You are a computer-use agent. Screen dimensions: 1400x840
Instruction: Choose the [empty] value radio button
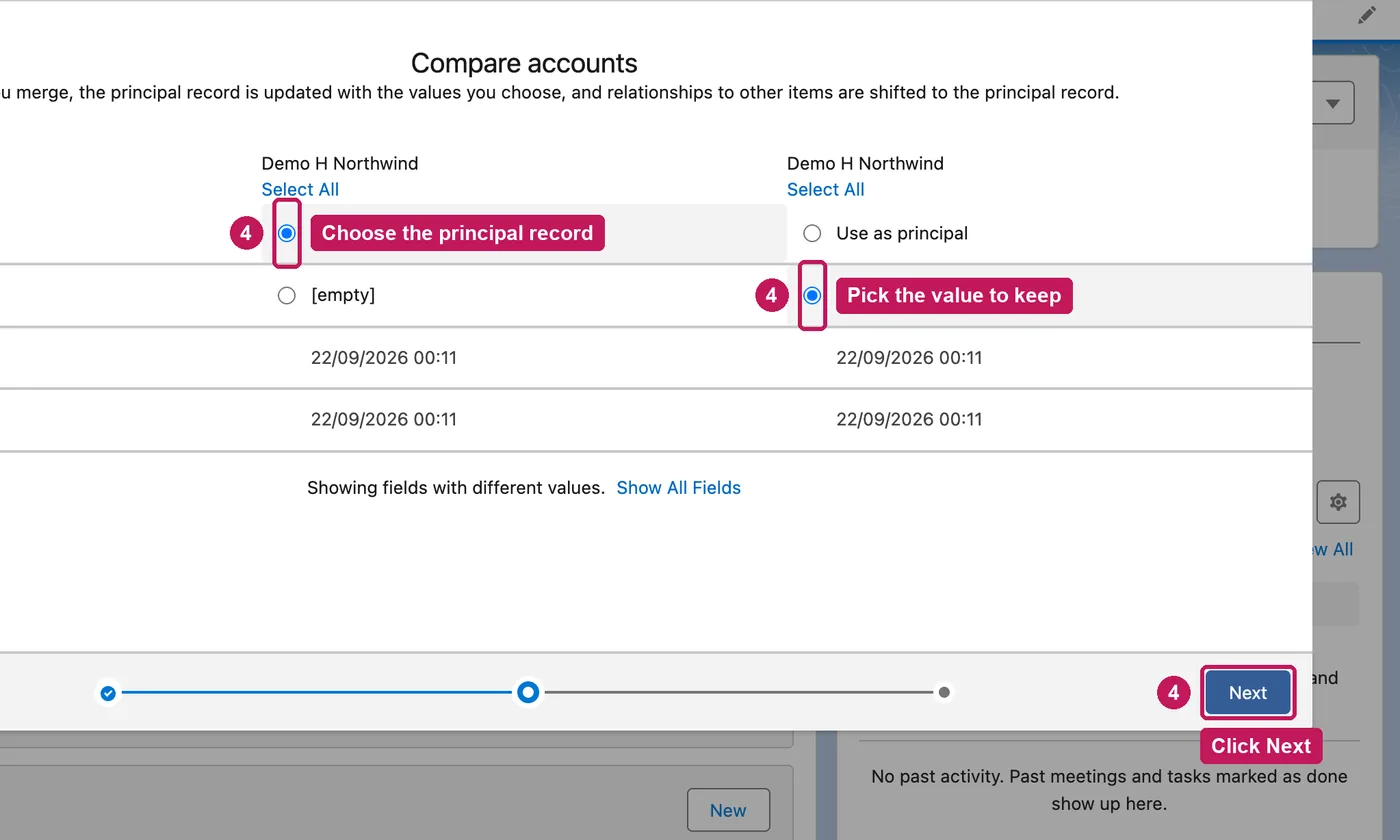[x=287, y=295]
